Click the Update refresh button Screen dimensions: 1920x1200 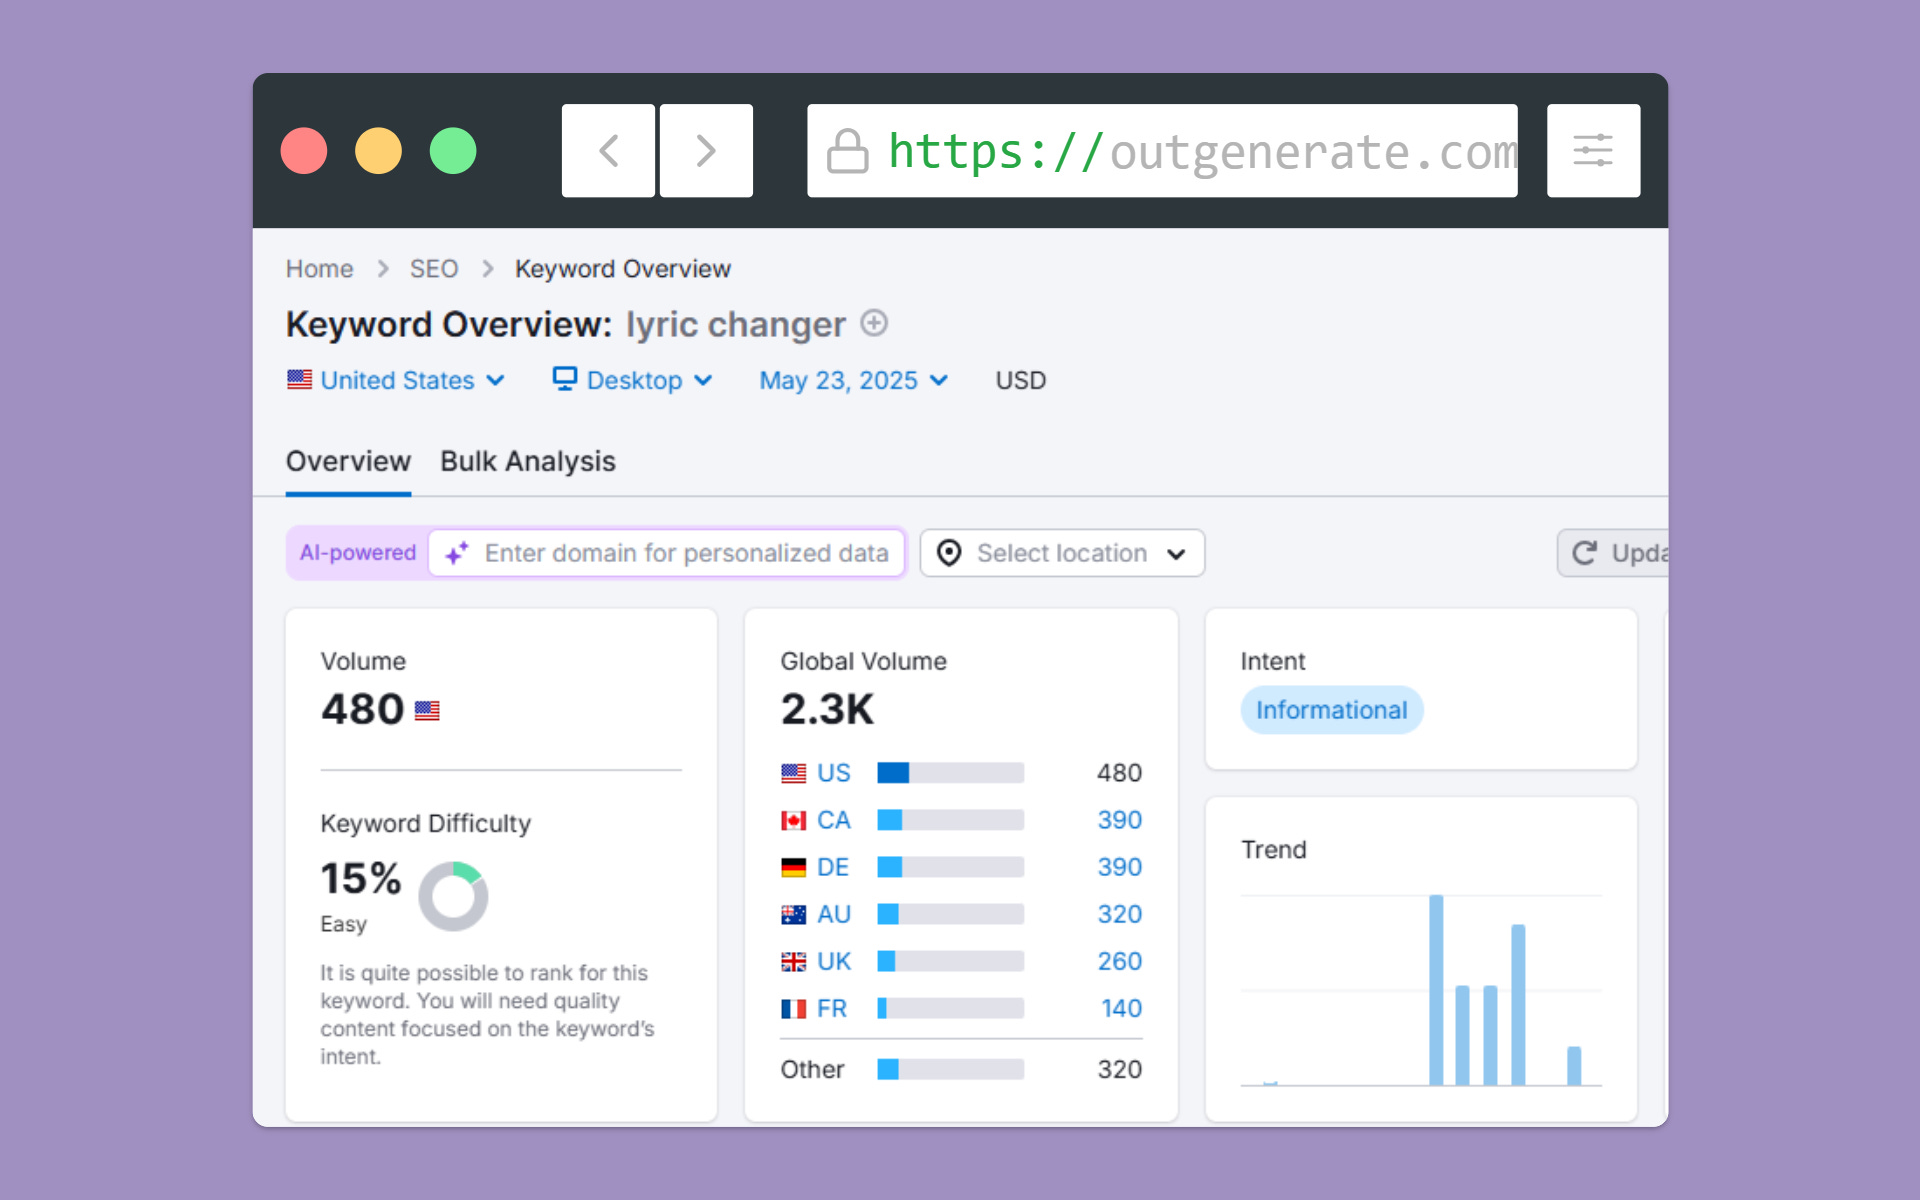pyautogui.click(x=1613, y=553)
